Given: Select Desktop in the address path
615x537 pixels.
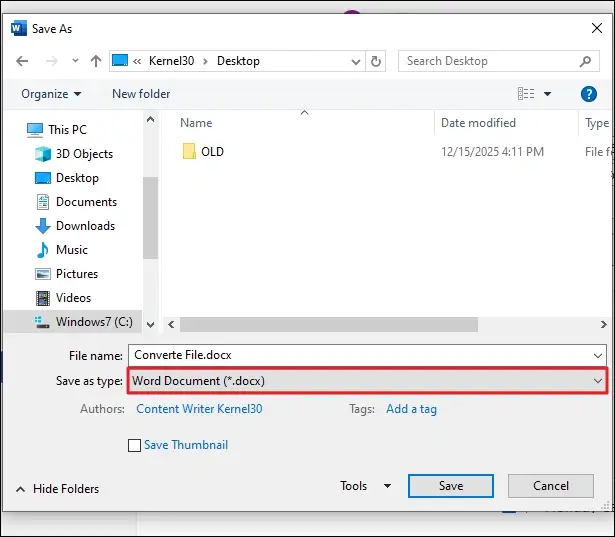Looking at the screenshot, I should tap(238, 61).
